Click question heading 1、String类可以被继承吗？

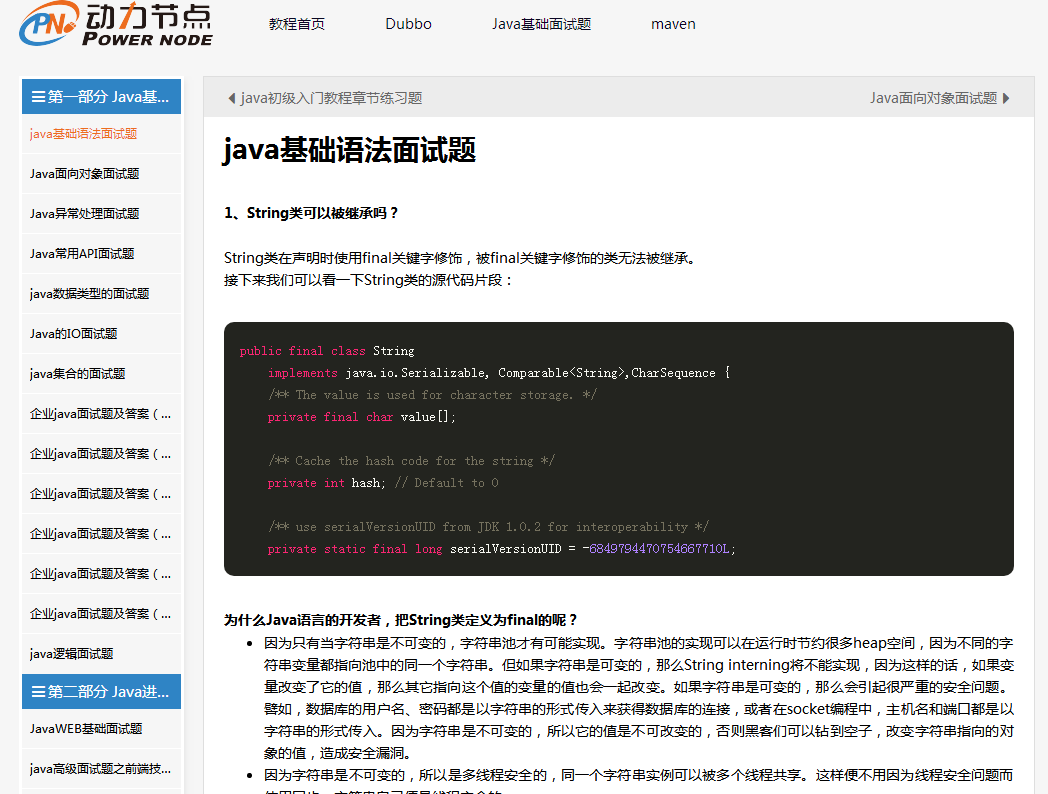point(311,213)
